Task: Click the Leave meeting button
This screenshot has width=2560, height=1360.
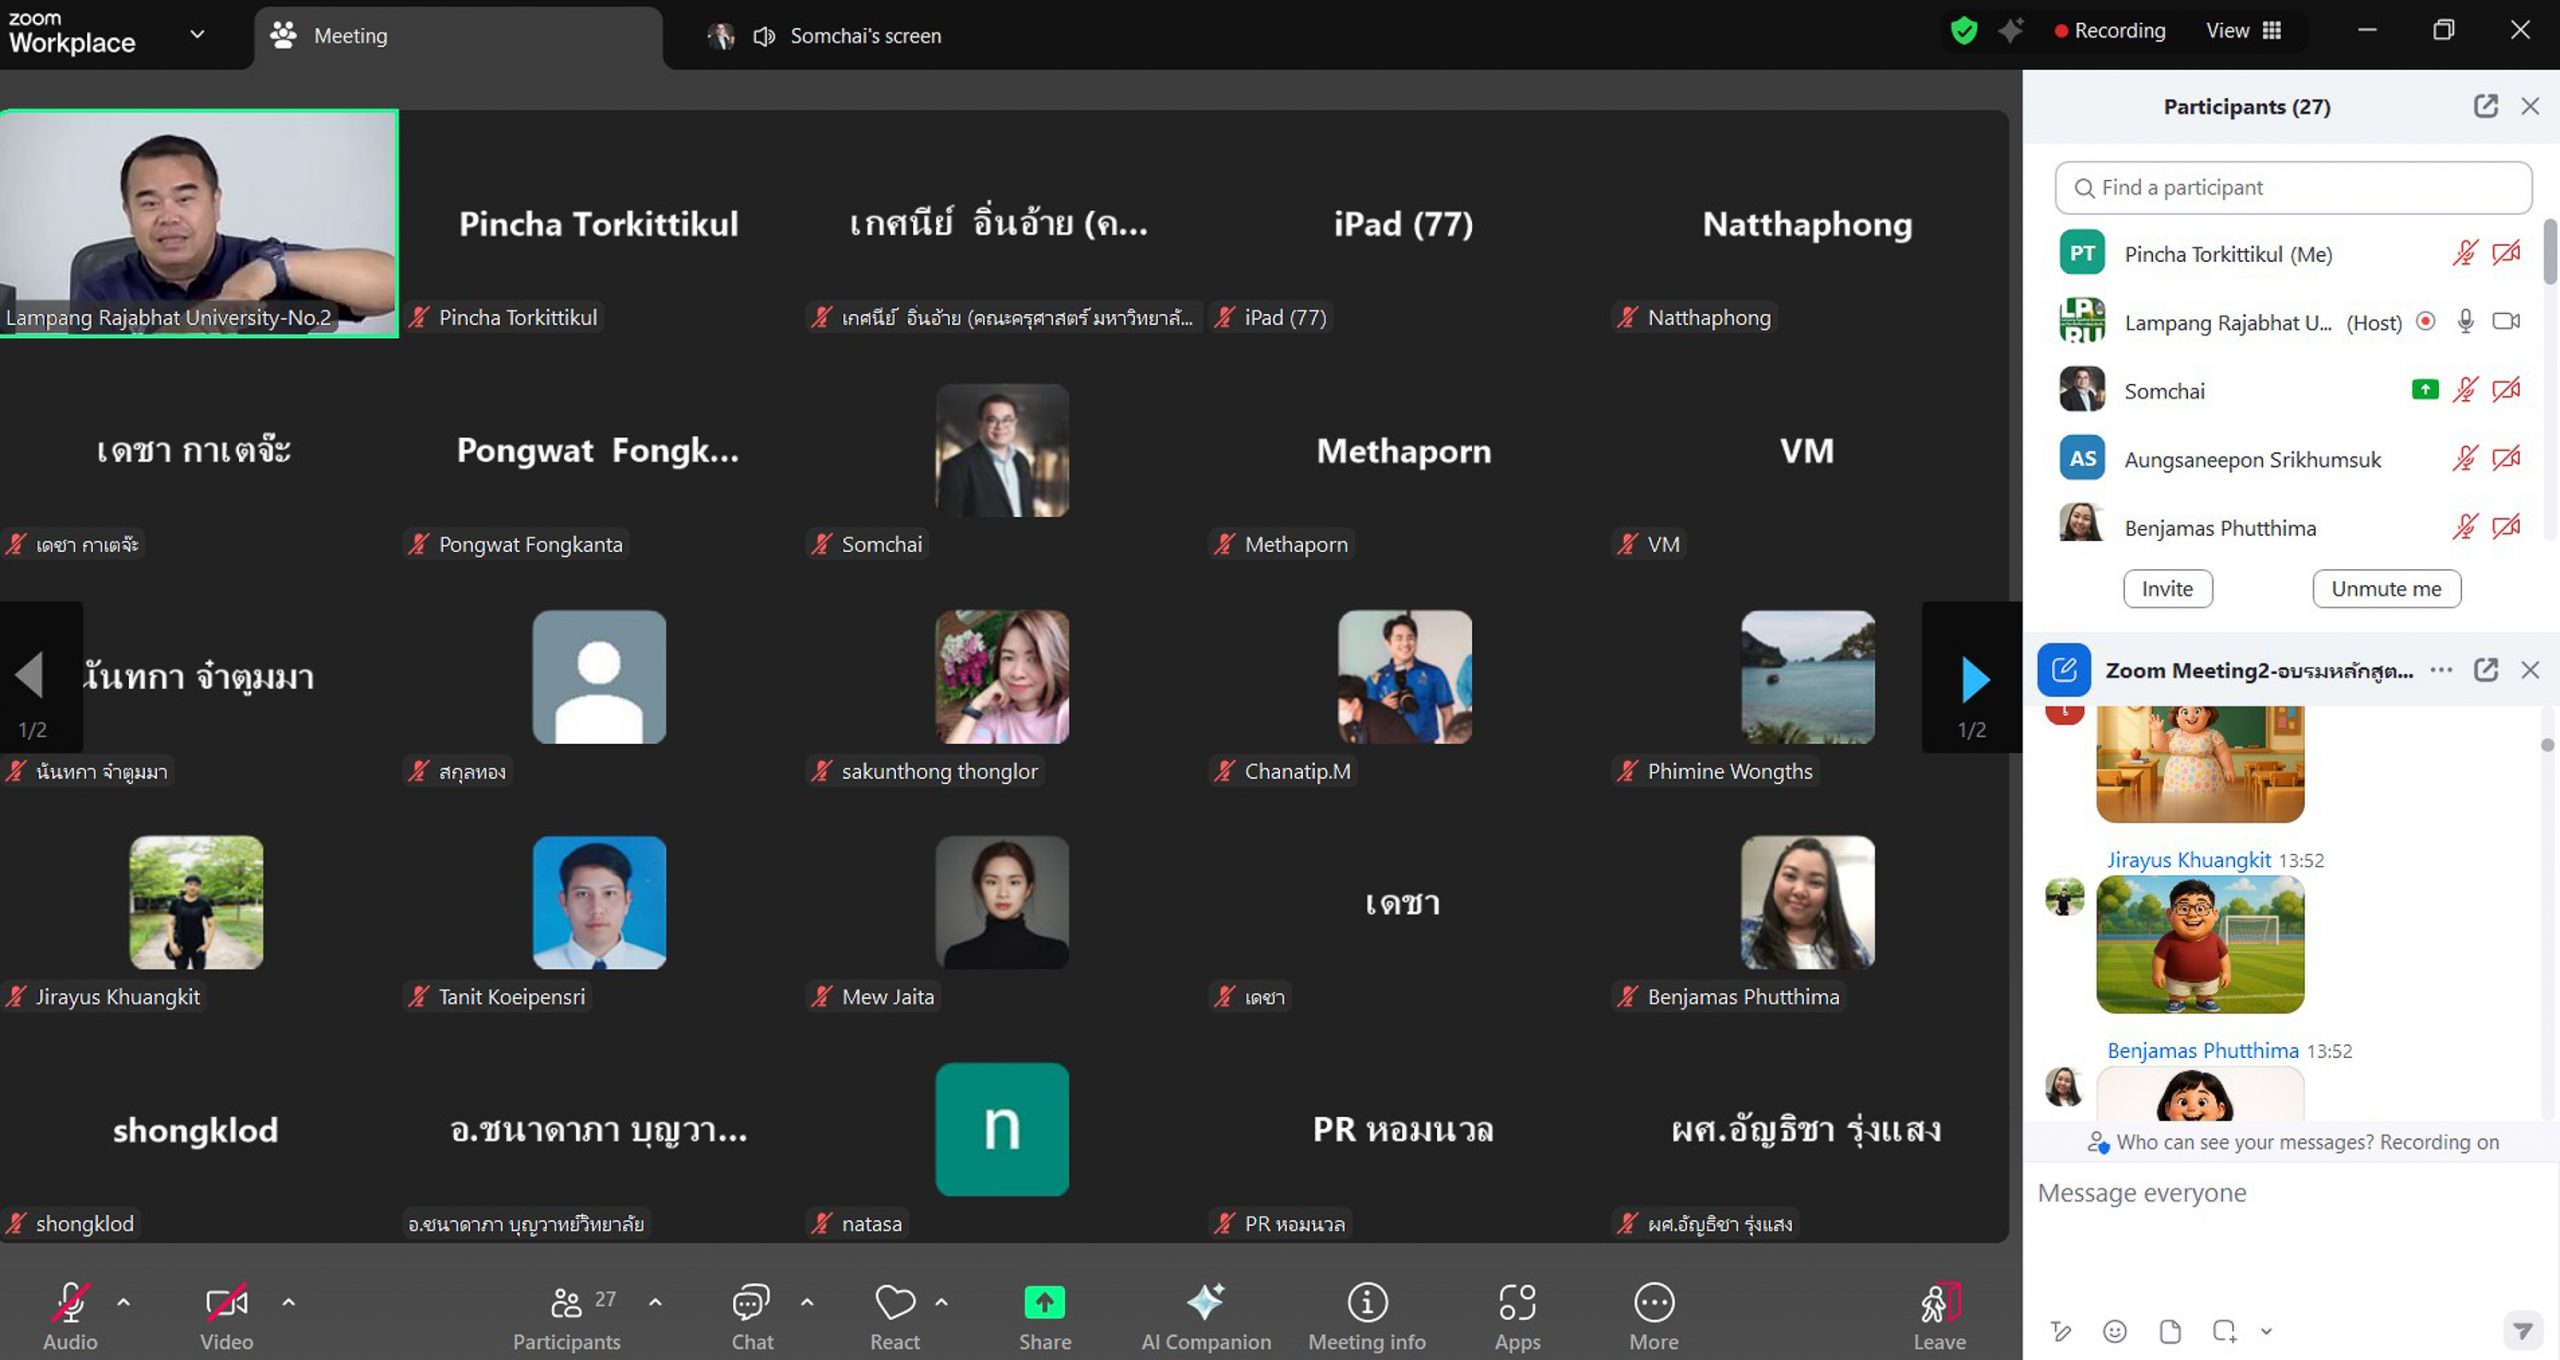Action: coord(1940,1316)
